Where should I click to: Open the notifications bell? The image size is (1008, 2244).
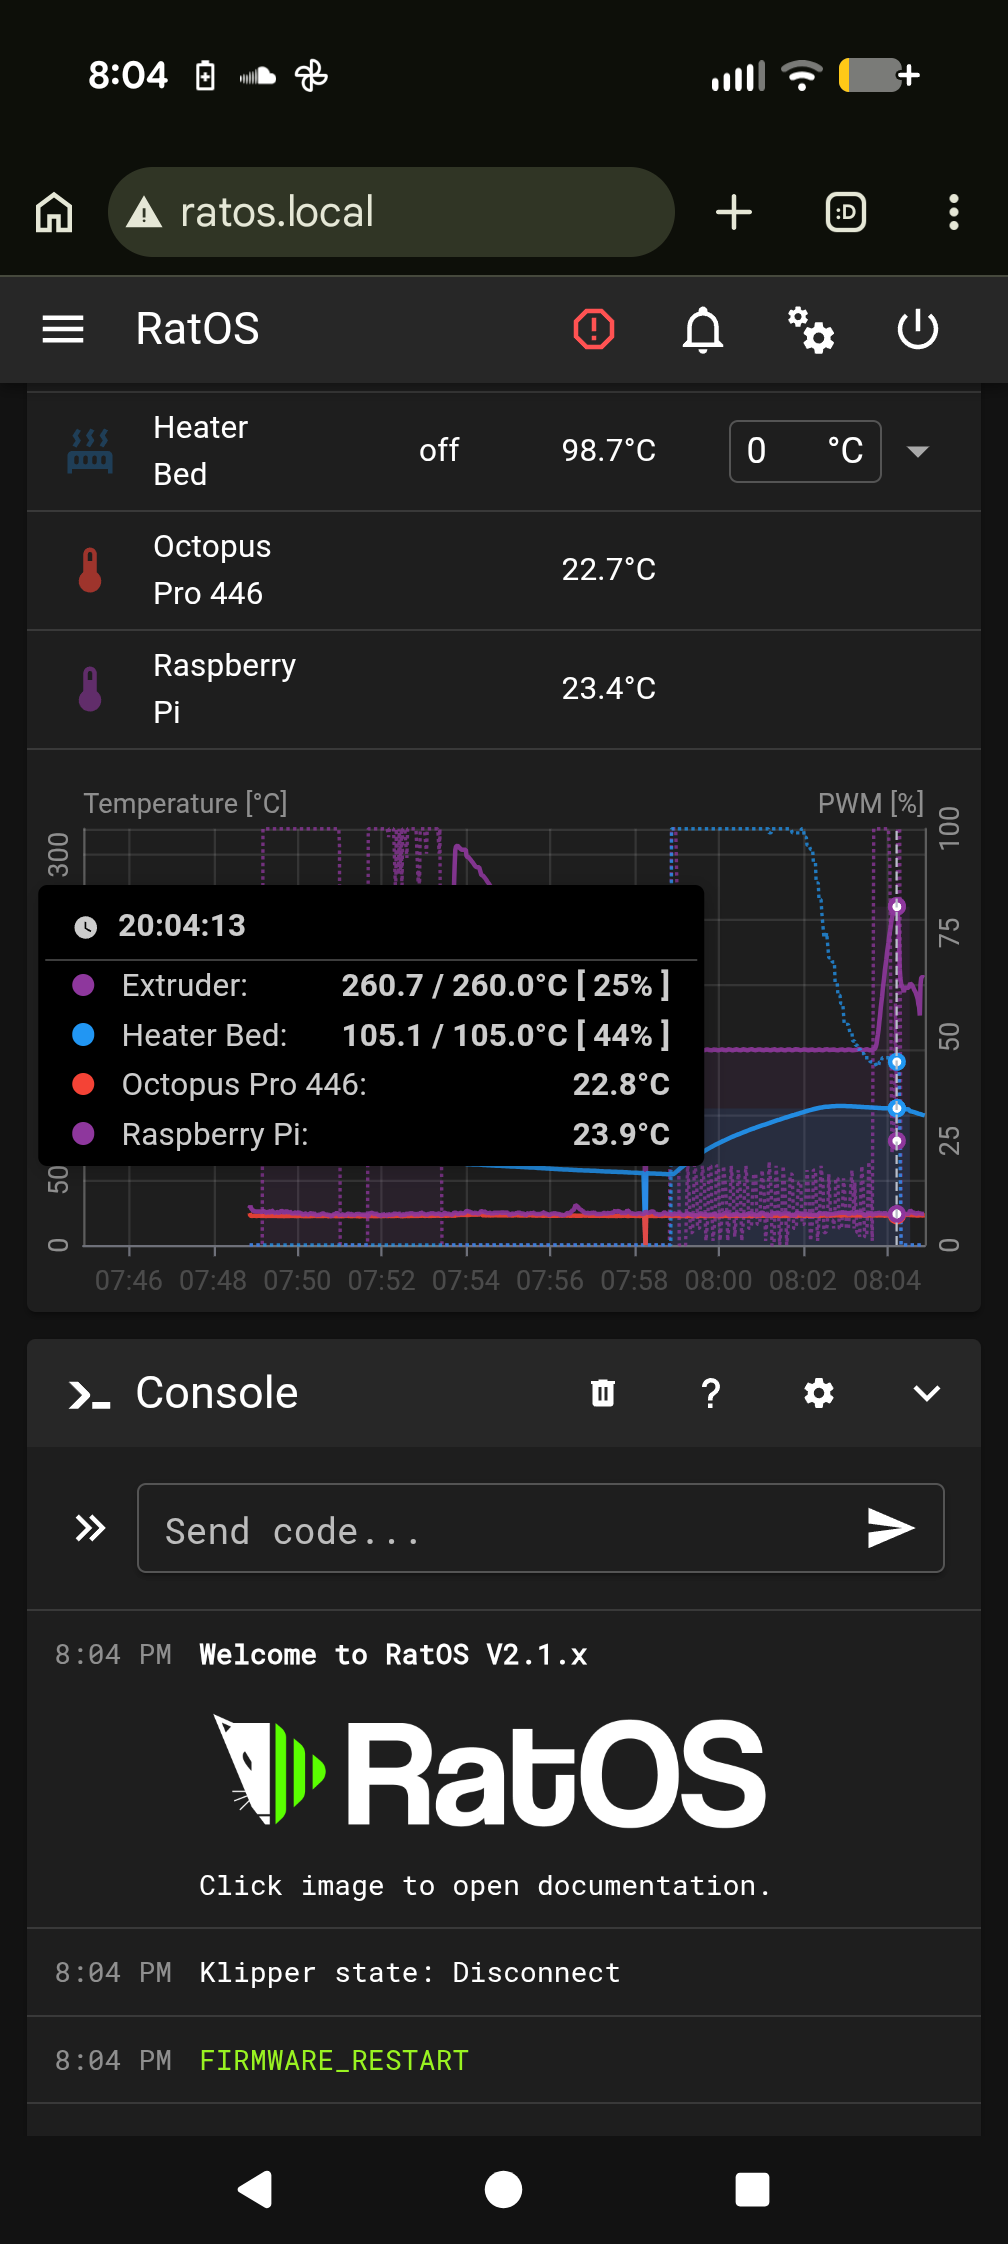pos(703,330)
